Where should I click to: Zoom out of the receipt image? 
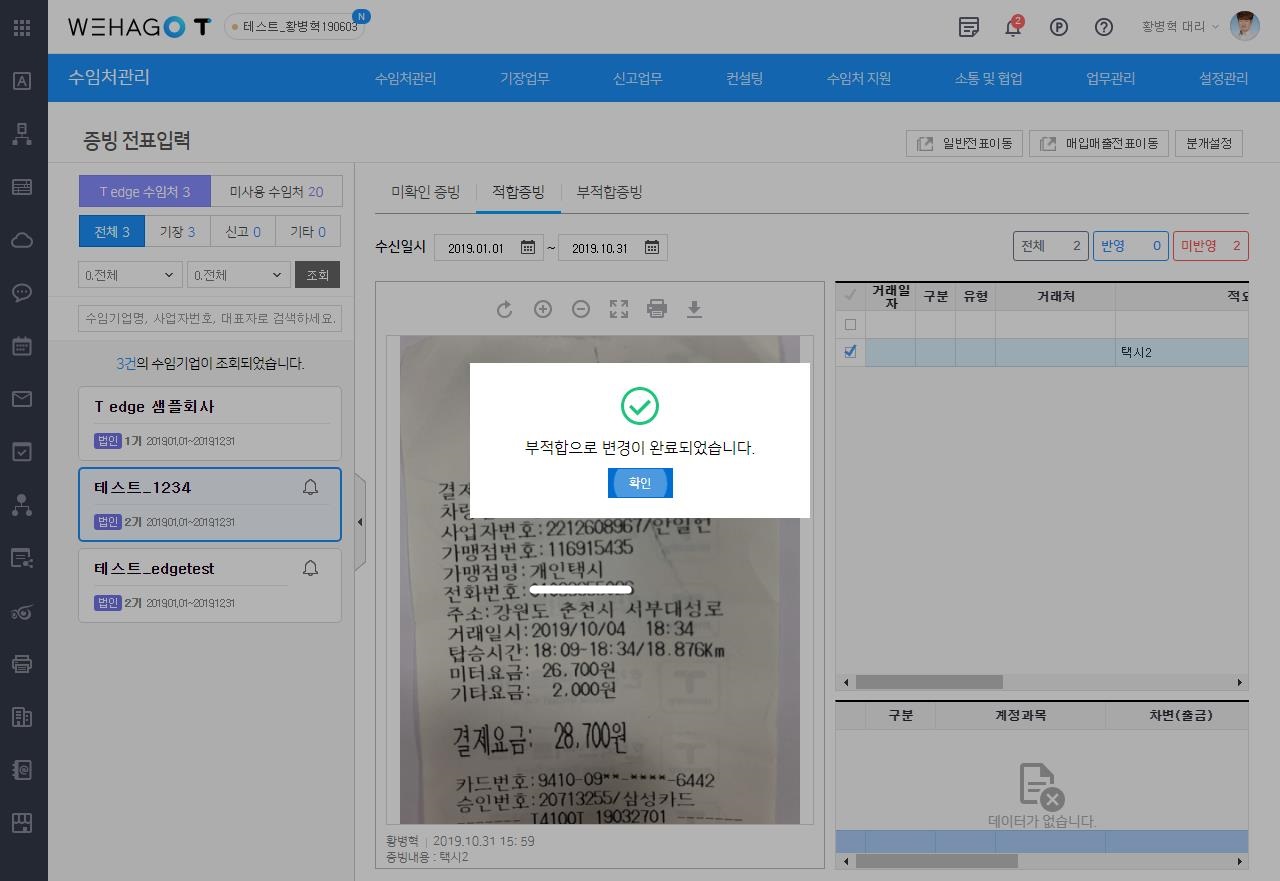point(581,310)
